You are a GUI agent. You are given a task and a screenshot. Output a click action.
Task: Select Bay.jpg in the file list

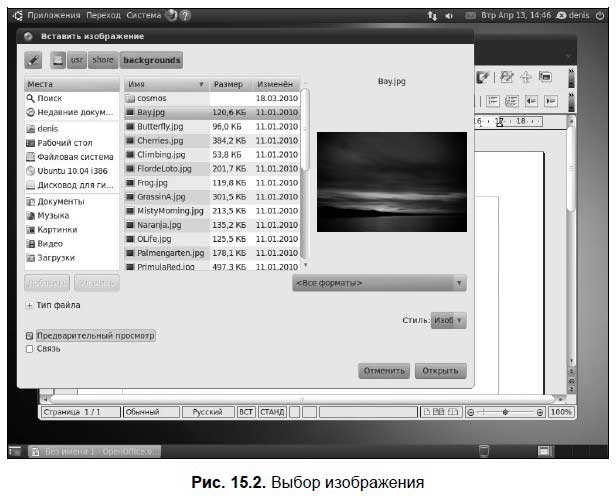click(212, 112)
